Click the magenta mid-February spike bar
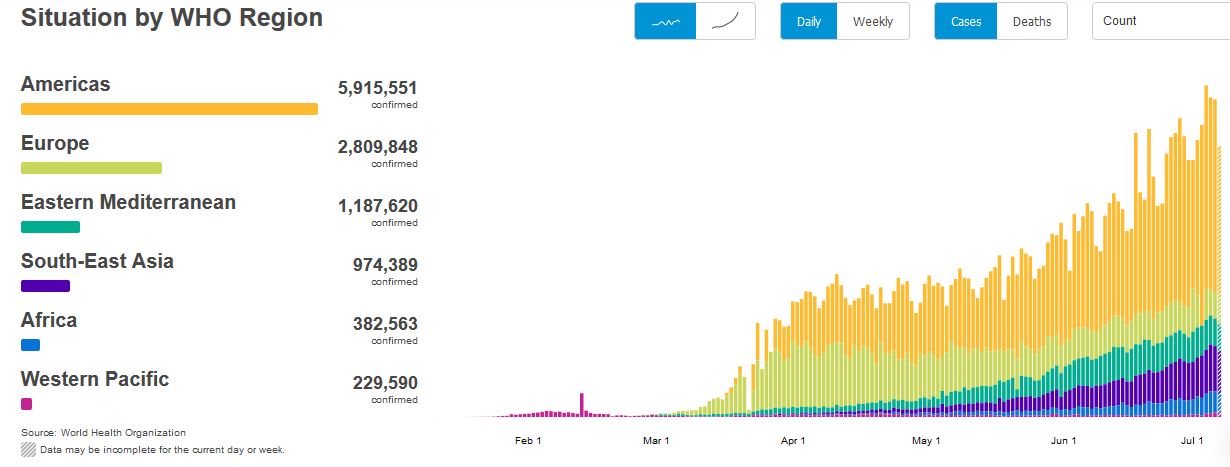1230x467 pixels. [x=581, y=404]
